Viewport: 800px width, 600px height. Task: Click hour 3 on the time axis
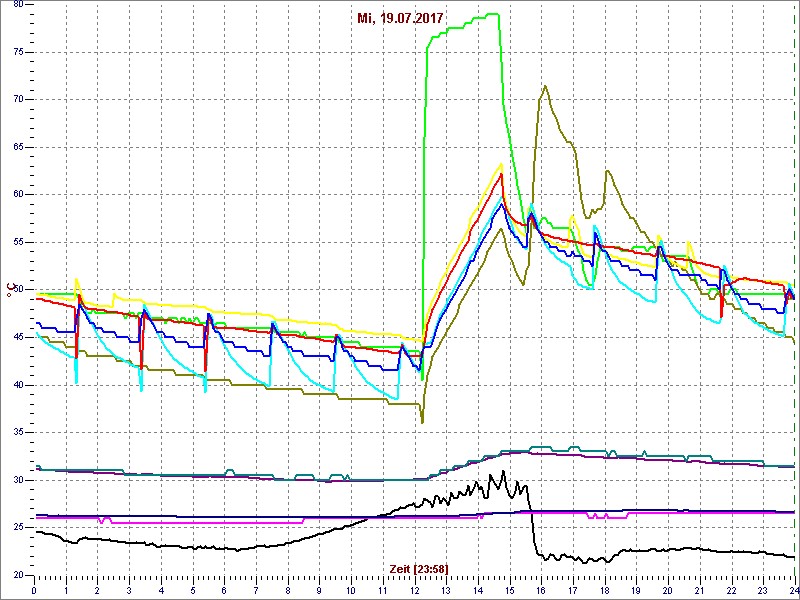click(x=129, y=590)
